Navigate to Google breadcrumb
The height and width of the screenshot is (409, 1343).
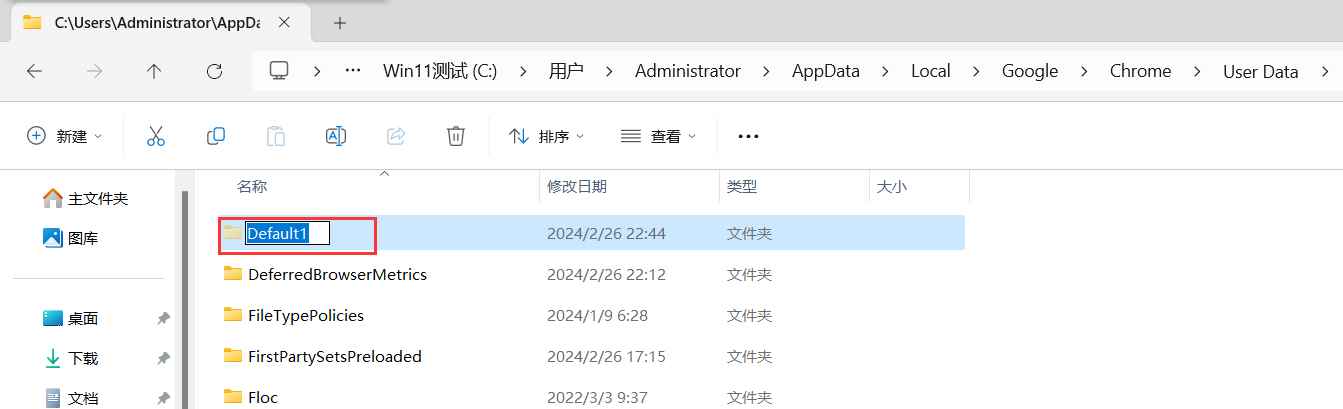pyautogui.click(x=1030, y=71)
